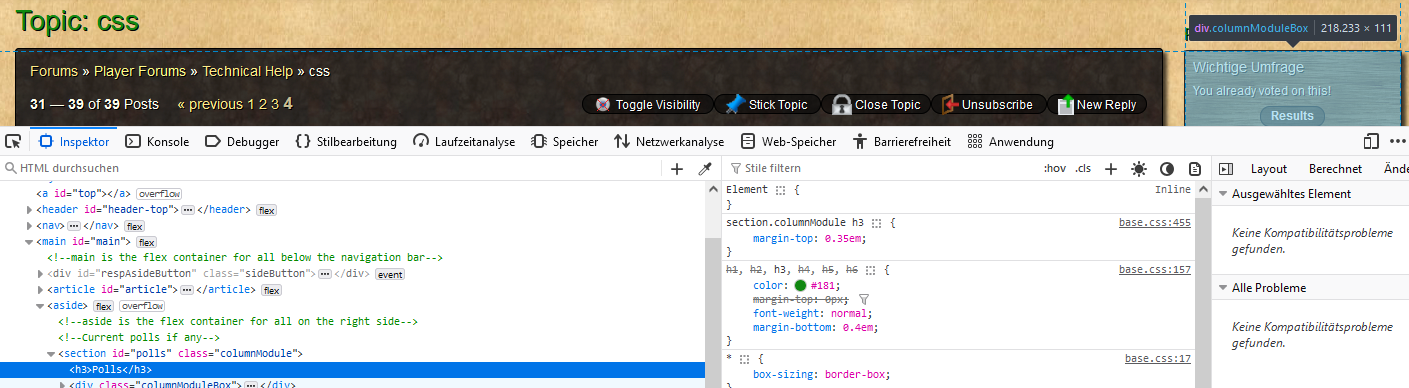Click the Close Topic button
The image size is (1409, 388).
click(x=876, y=105)
